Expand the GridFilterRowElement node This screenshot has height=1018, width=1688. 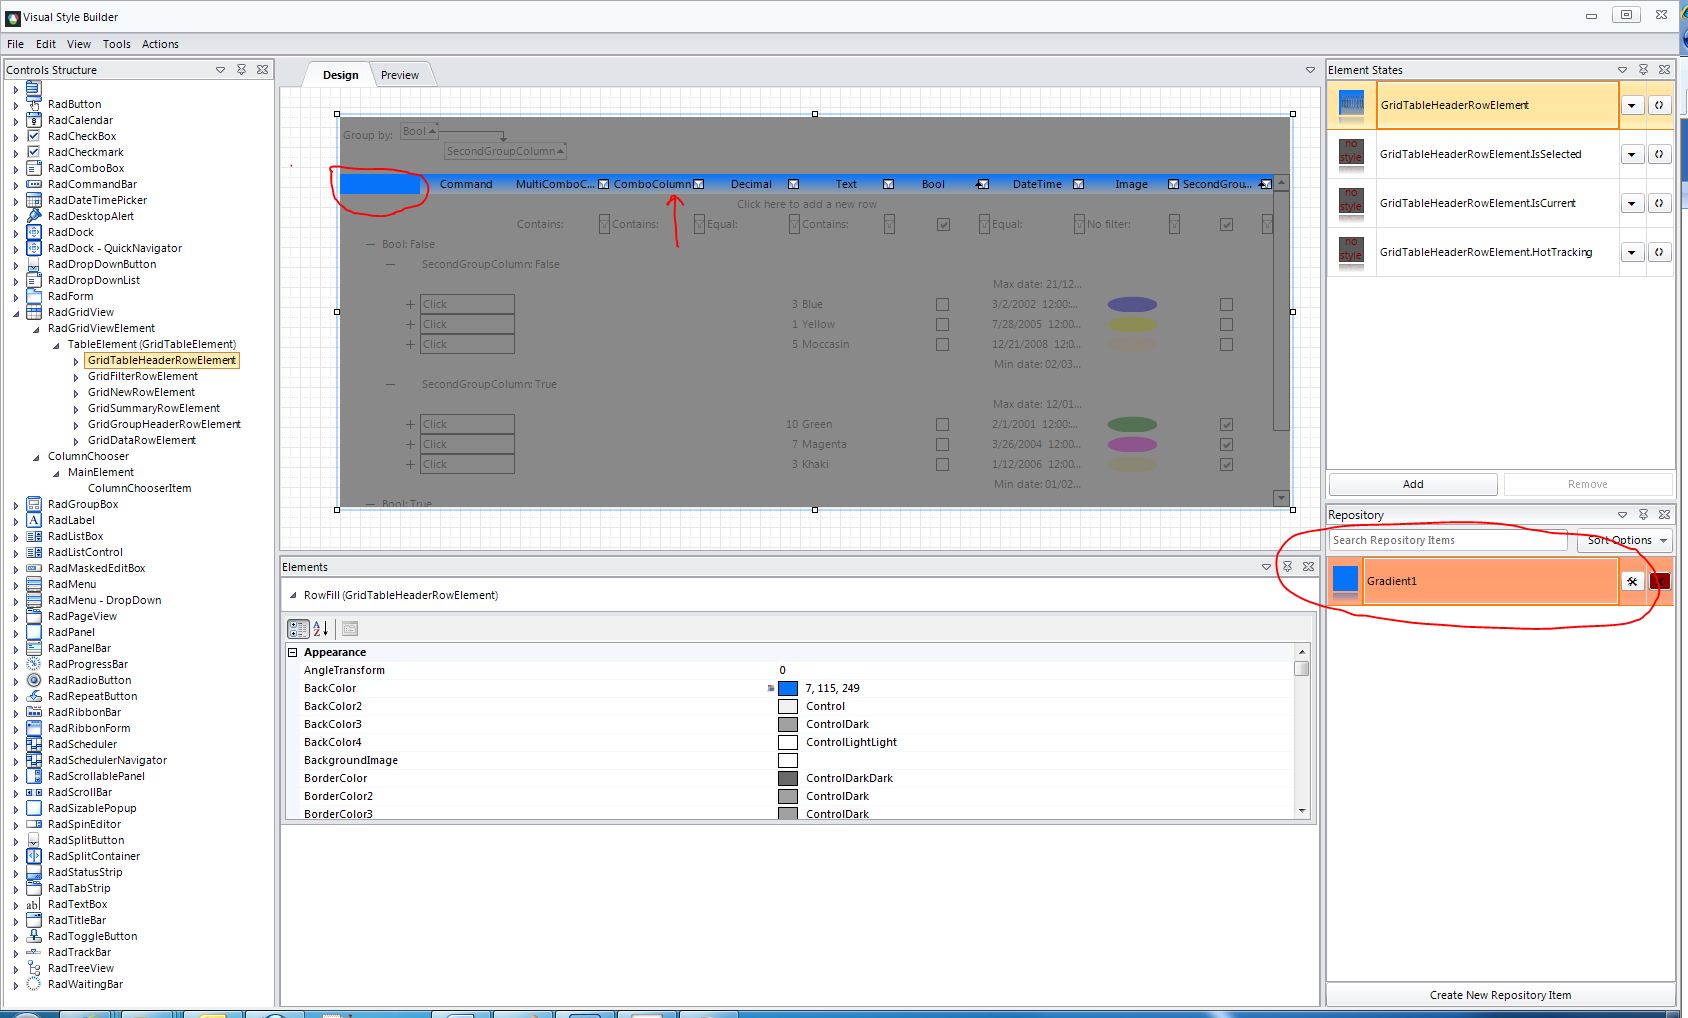coord(76,376)
